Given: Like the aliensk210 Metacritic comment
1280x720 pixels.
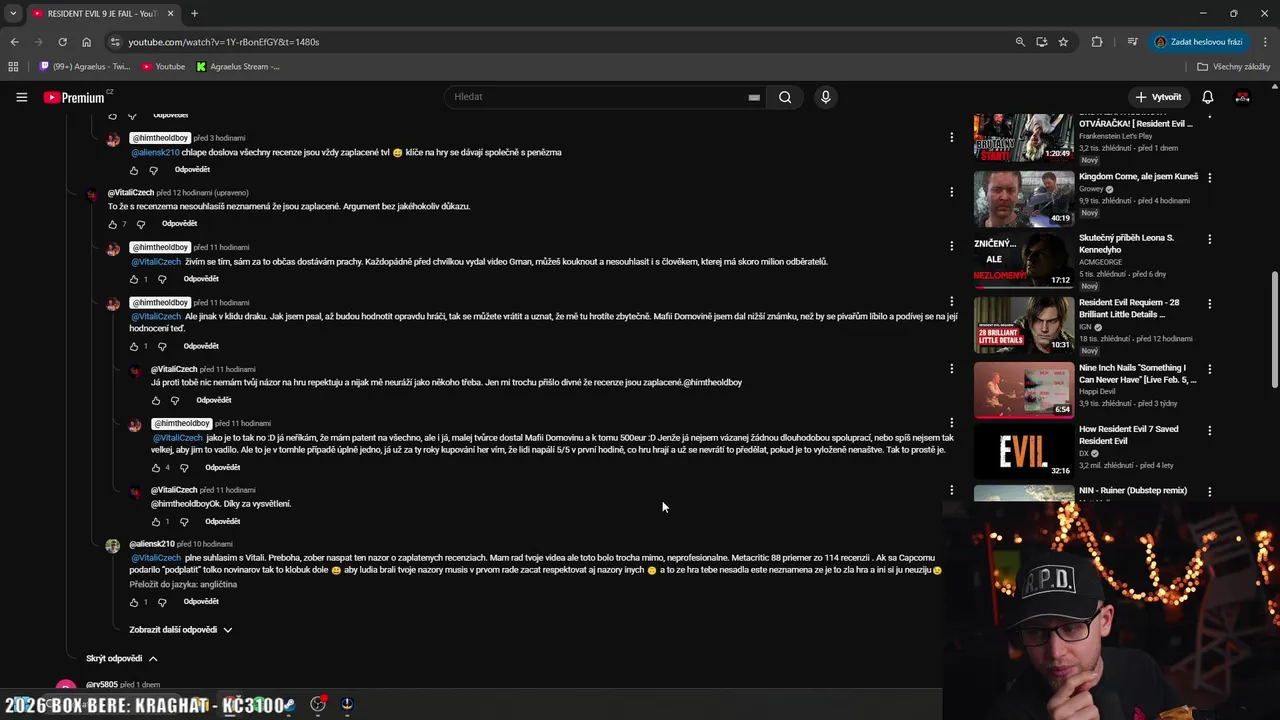Looking at the screenshot, I should (x=134, y=602).
